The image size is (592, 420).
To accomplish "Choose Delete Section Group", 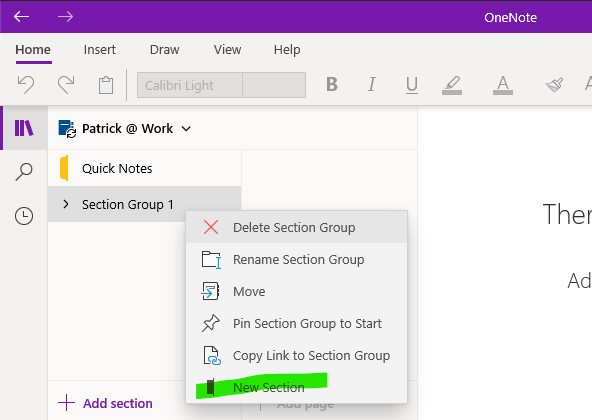I will pos(296,227).
